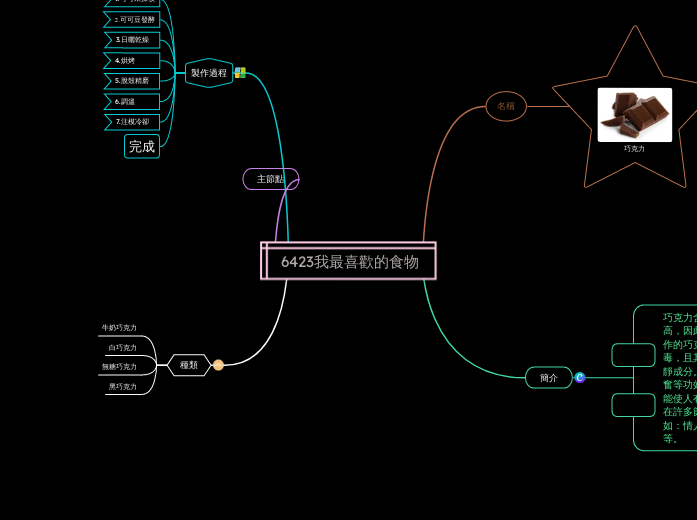Click the blue C icon beside 簡介
This screenshot has height=520, width=697.
(580, 377)
